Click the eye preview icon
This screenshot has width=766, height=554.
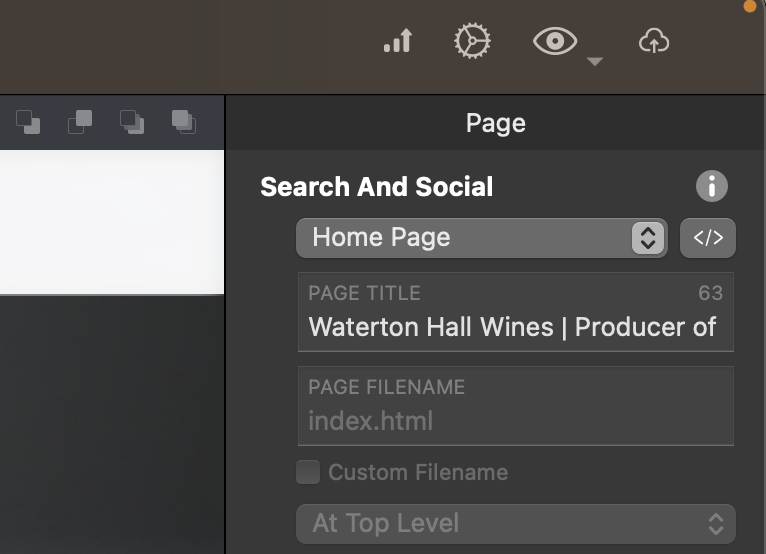point(555,42)
